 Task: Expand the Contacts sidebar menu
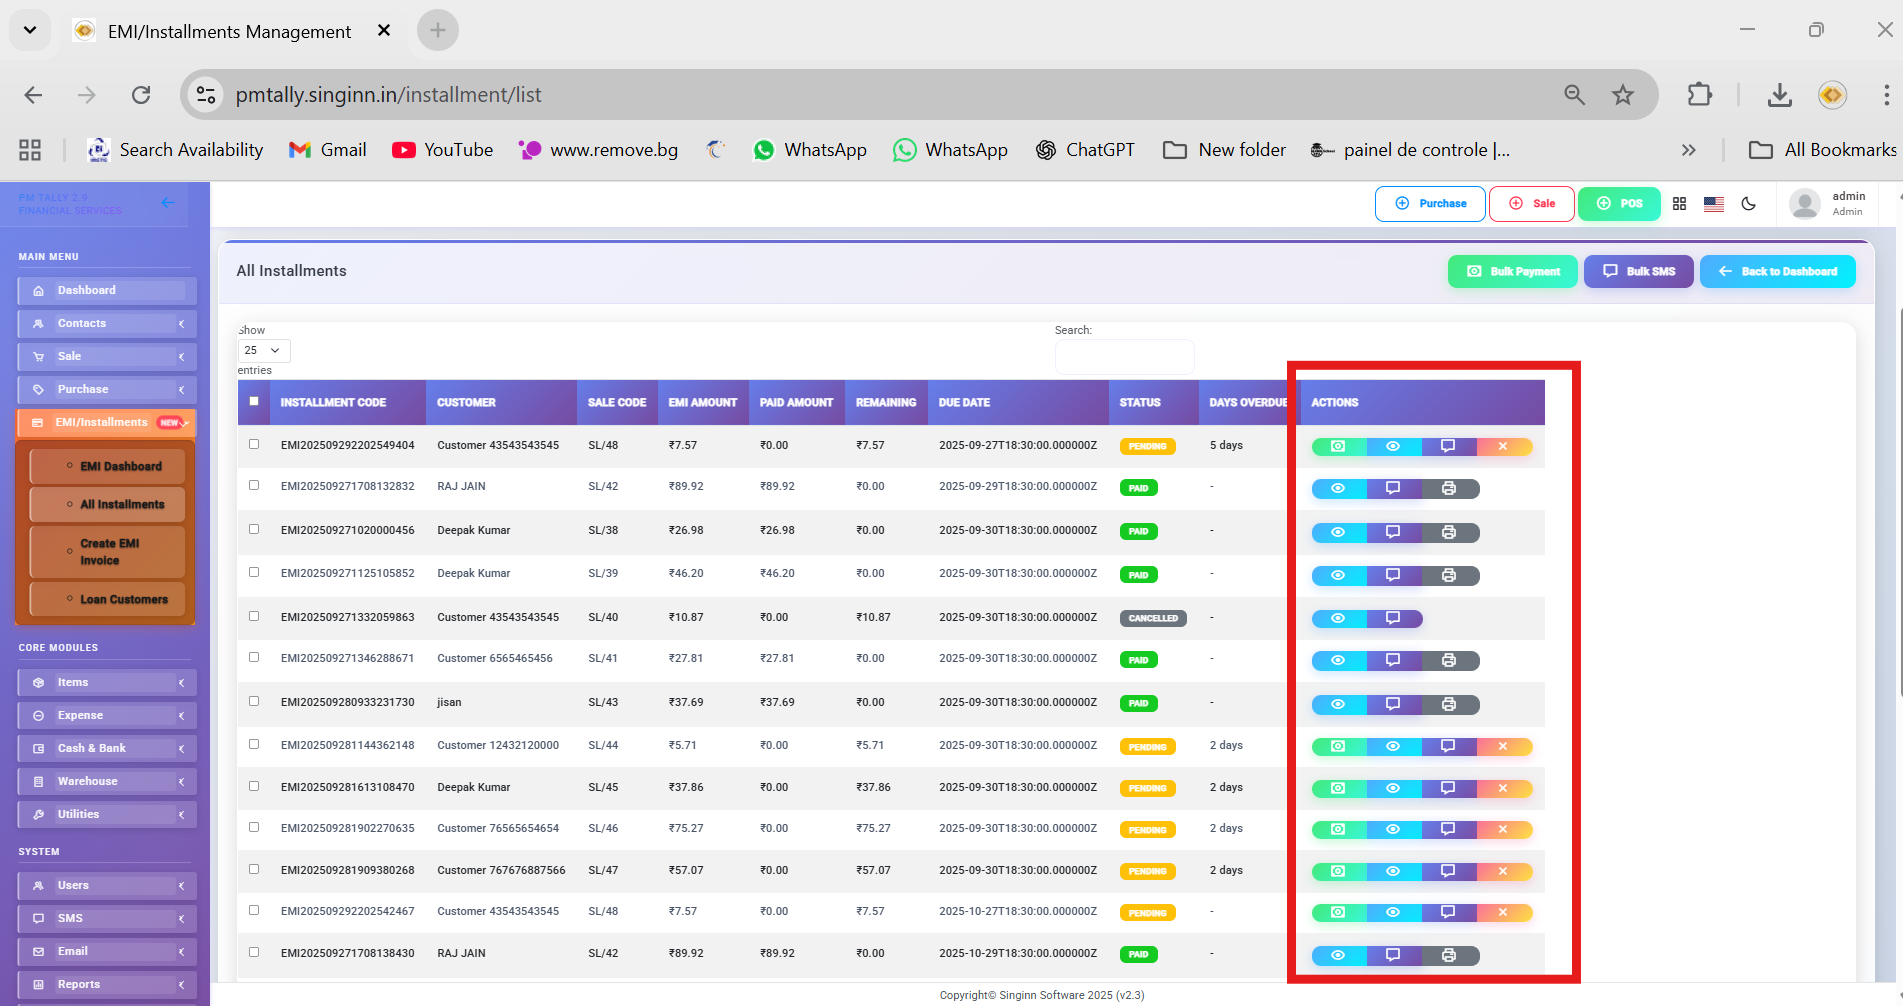[106, 323]
